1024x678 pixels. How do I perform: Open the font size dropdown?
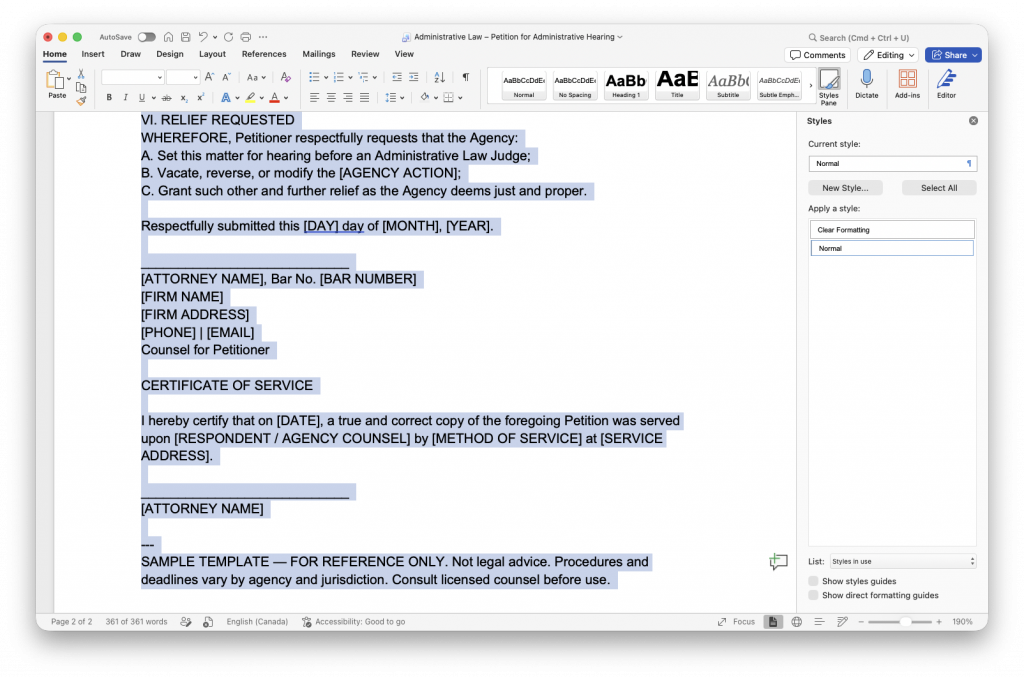(x=195, y=78)
